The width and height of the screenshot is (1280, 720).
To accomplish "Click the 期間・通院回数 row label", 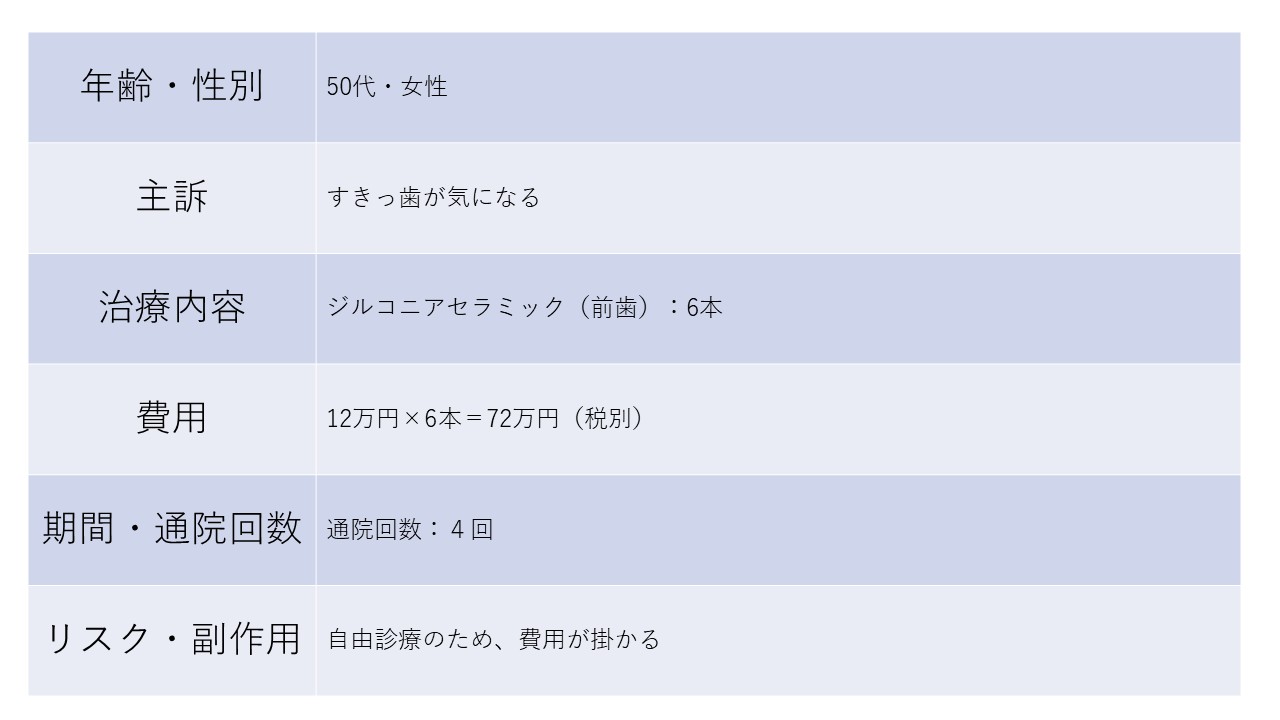I will tap(172, 528).
